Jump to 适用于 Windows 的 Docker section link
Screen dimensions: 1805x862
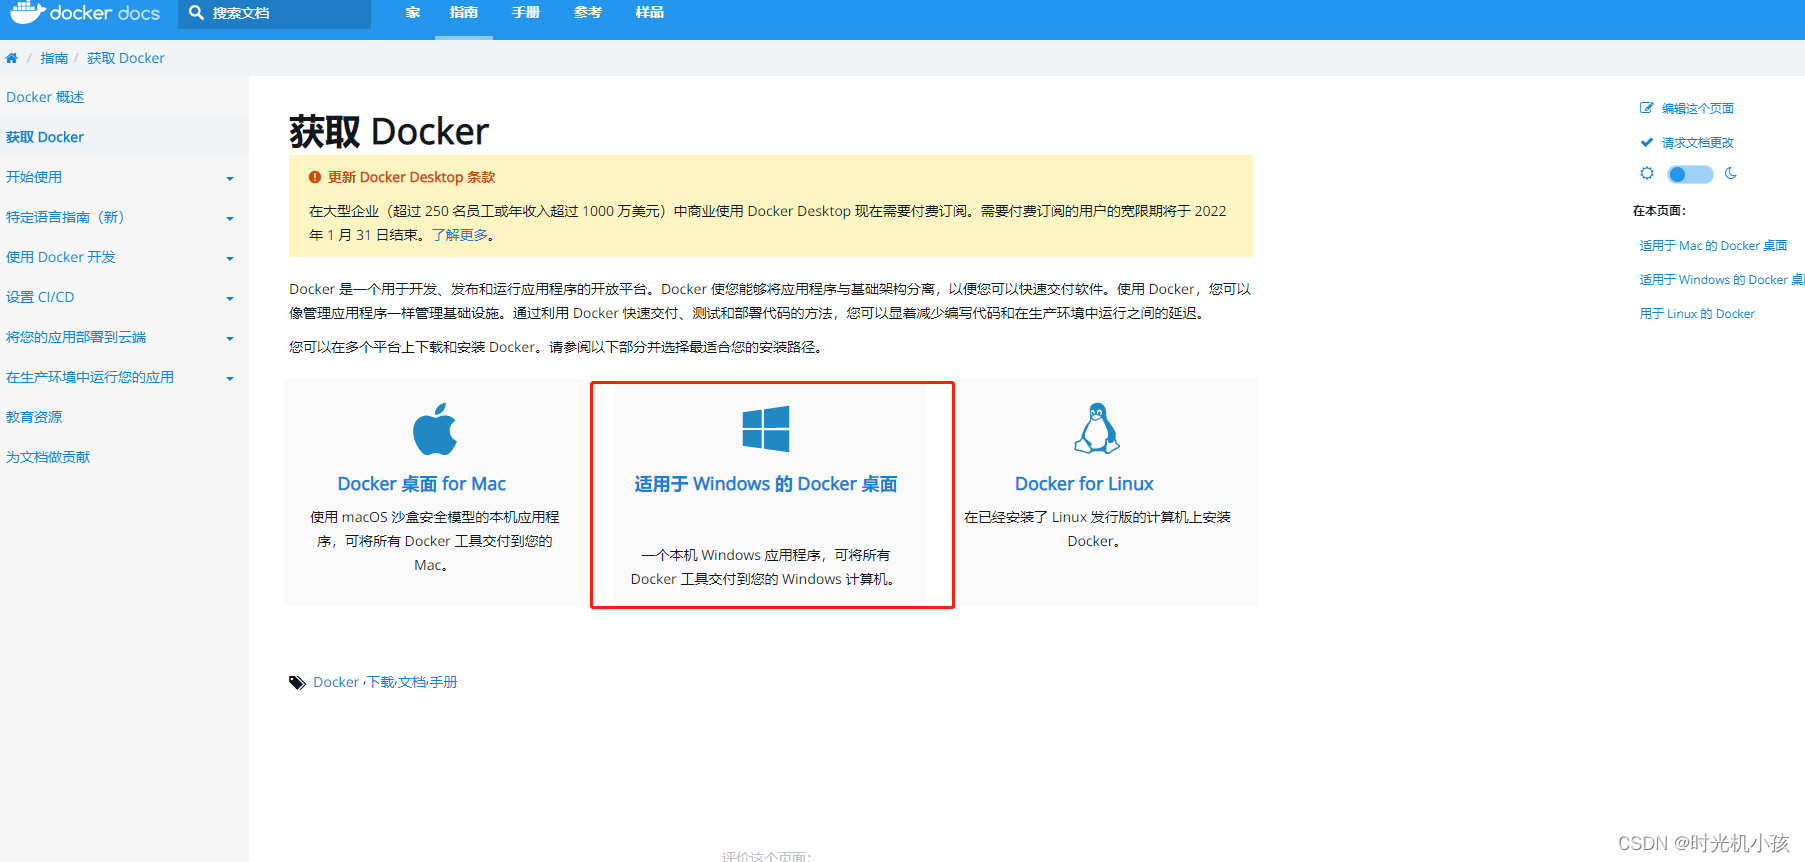[1722, 279]
